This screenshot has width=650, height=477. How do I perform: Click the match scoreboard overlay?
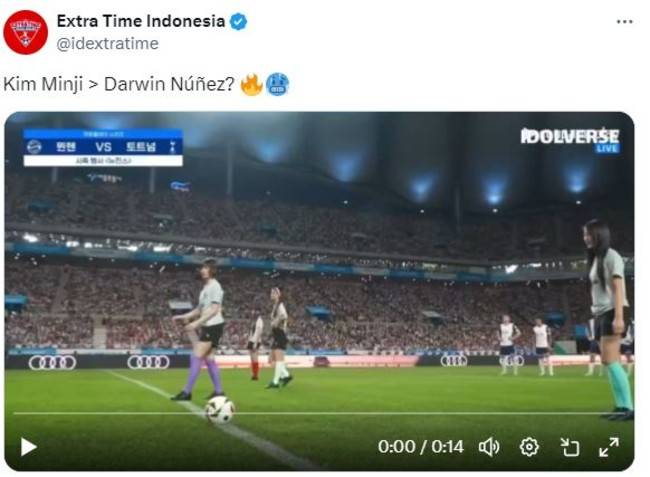[x=103, y=148]
